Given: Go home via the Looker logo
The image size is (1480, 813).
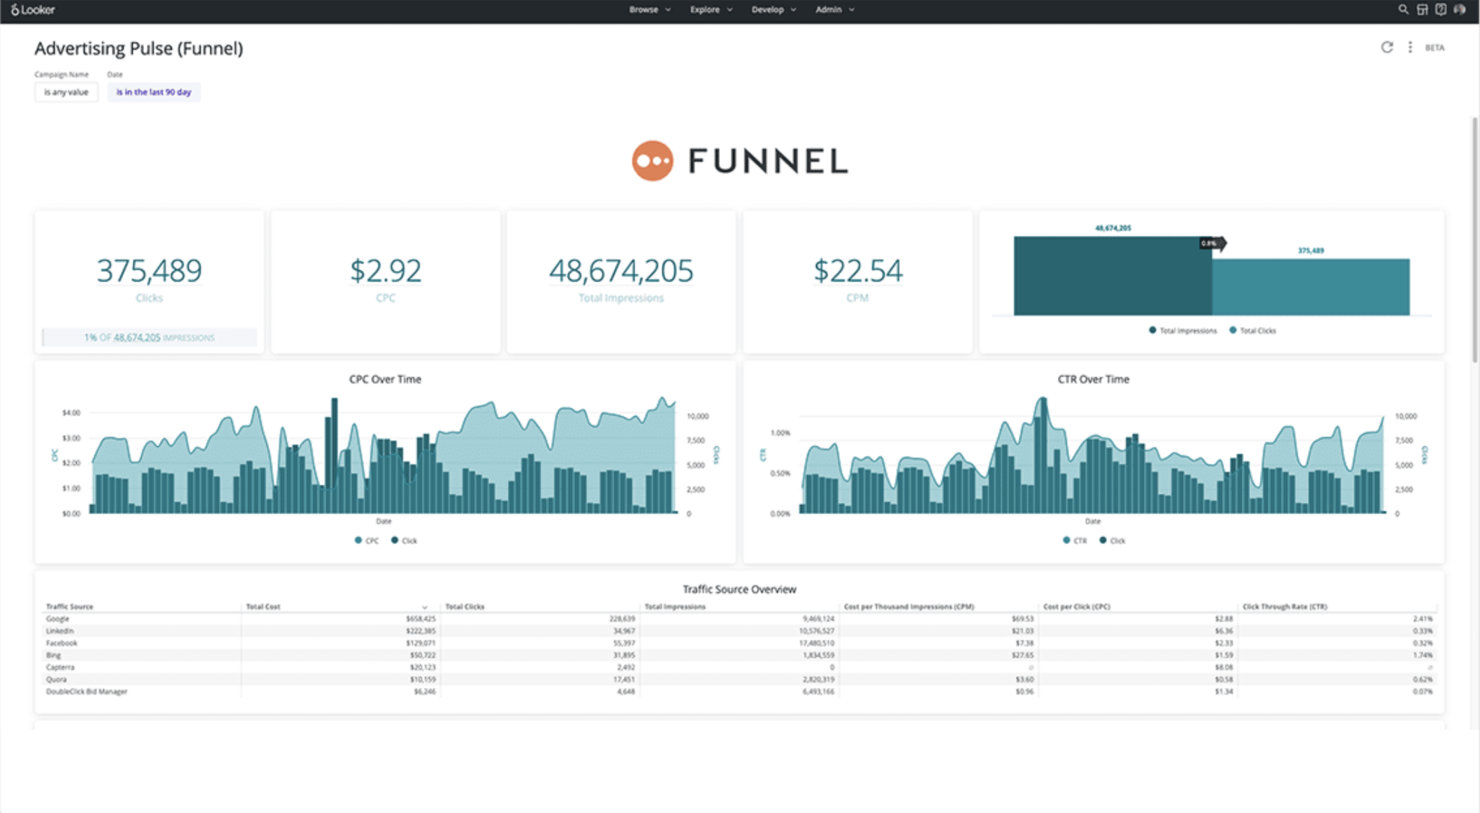Looking at the screenshot, I should 33,9.
